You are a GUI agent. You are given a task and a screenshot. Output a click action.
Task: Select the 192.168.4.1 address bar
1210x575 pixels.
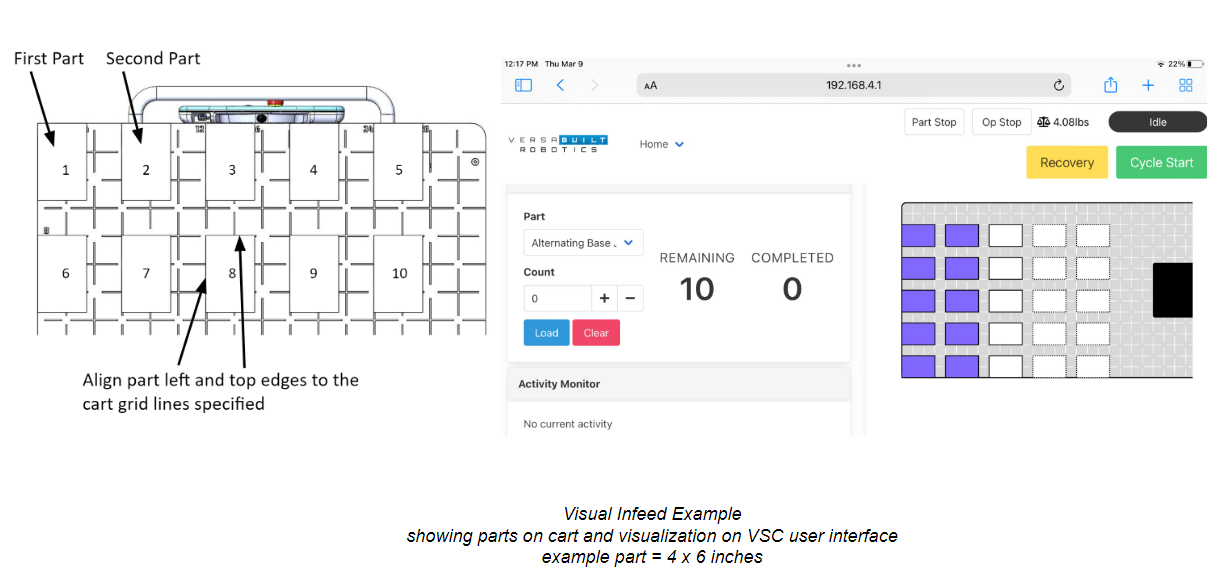click(853, 85)
